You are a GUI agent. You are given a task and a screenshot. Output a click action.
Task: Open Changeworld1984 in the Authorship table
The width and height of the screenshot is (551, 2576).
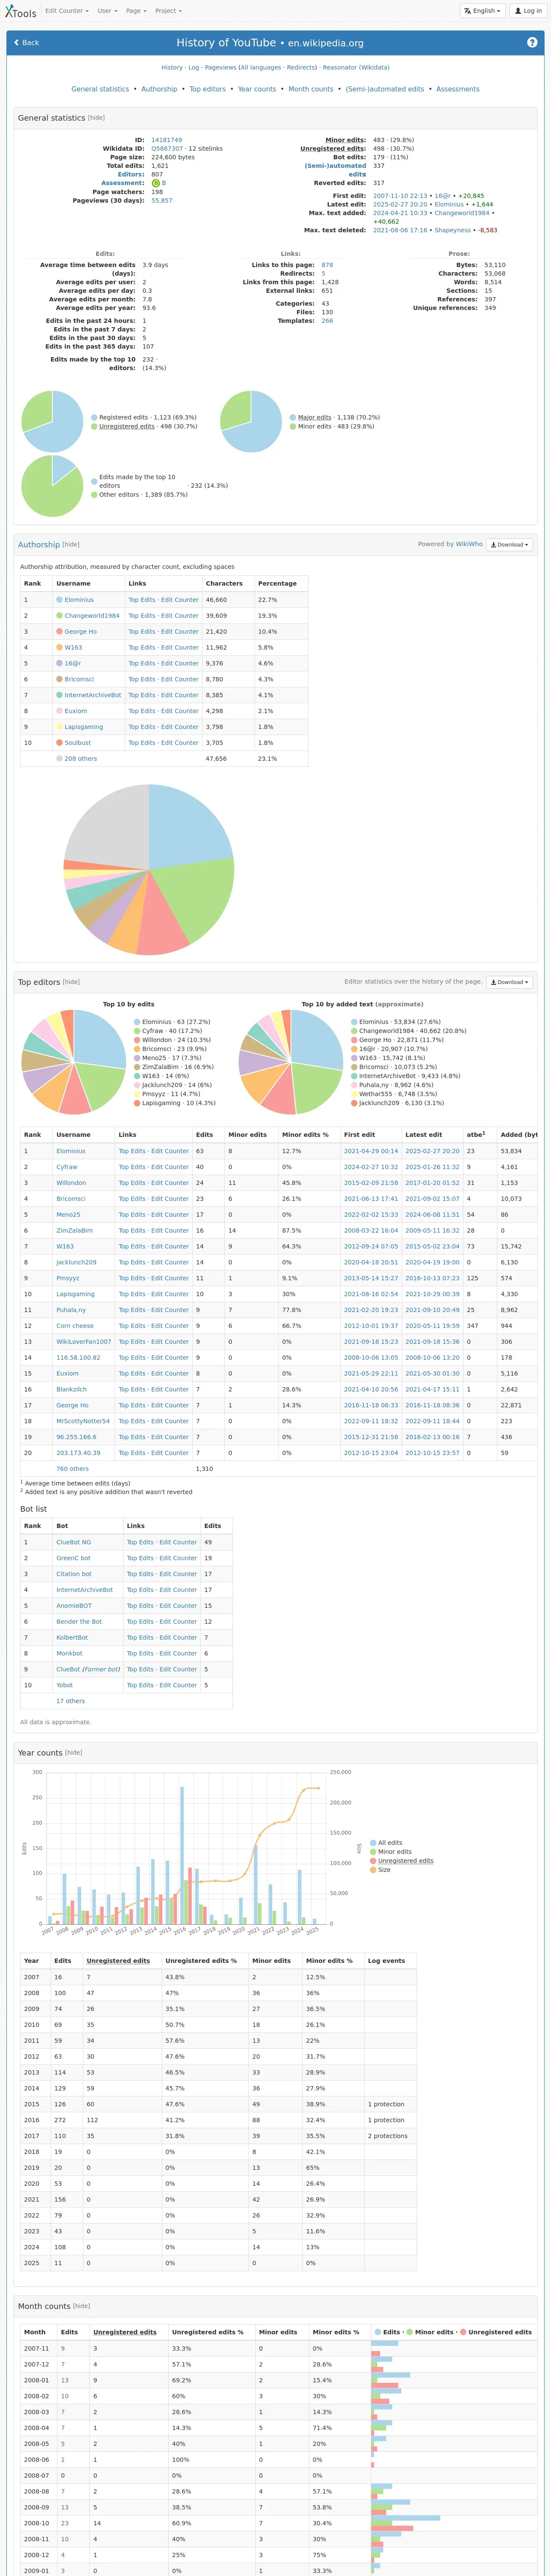(92, 616)
